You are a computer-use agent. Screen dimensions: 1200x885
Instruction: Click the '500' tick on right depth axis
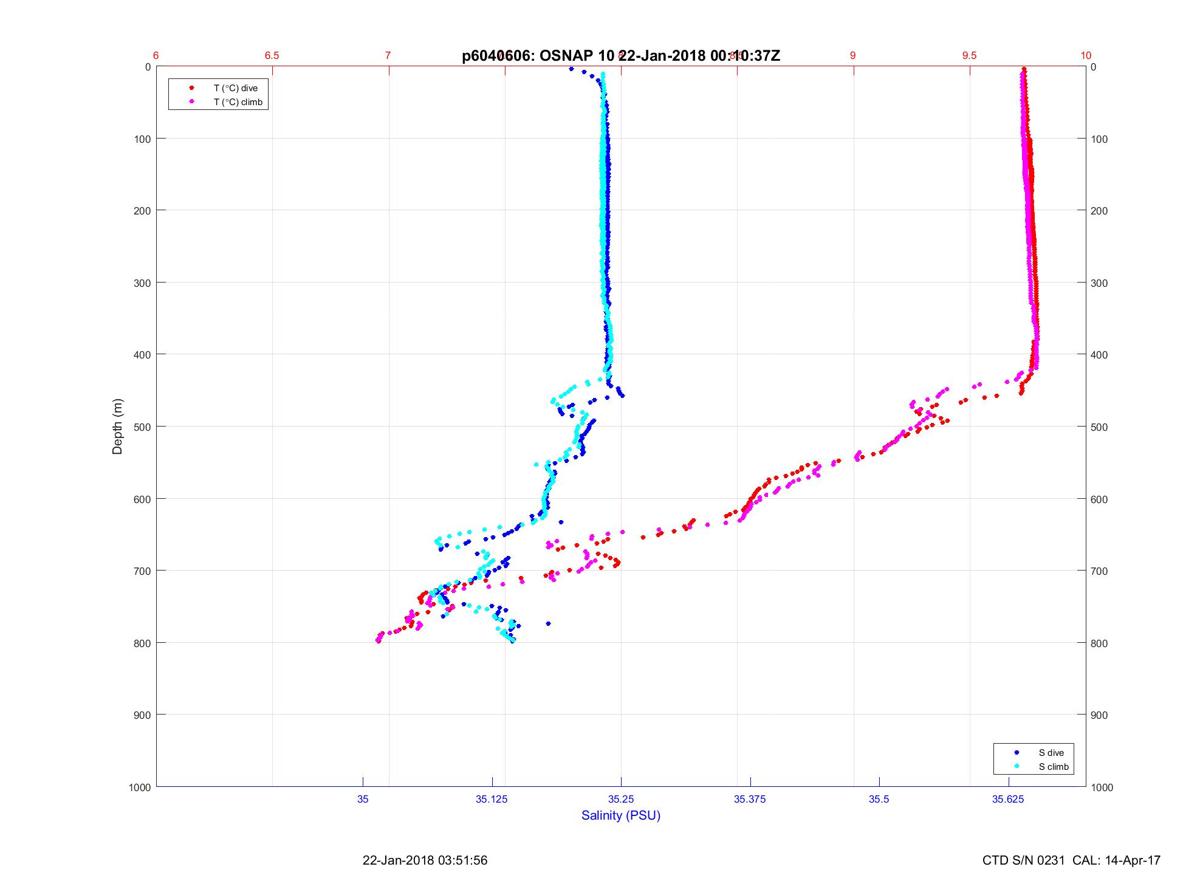coord(1101,427)
